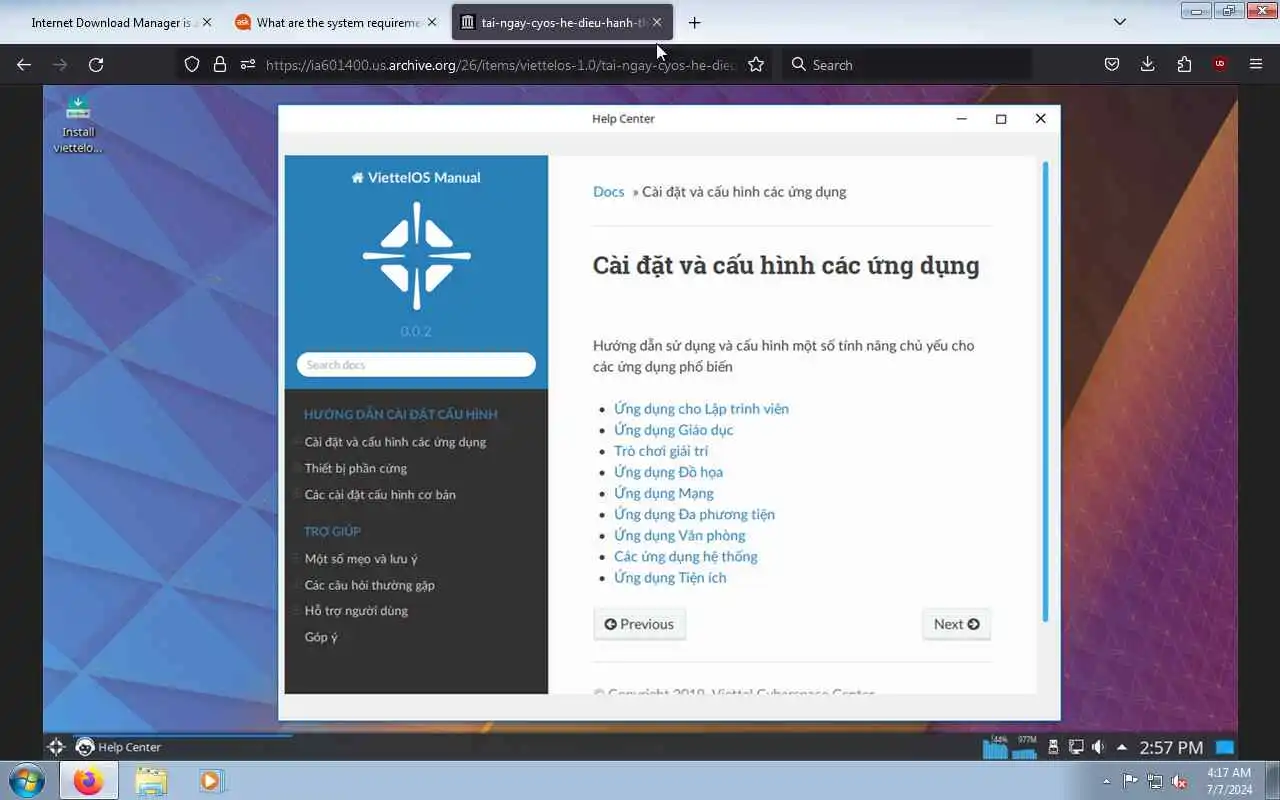
Task: Open ViettelOS network tray icon
Action: [1076, 746]
